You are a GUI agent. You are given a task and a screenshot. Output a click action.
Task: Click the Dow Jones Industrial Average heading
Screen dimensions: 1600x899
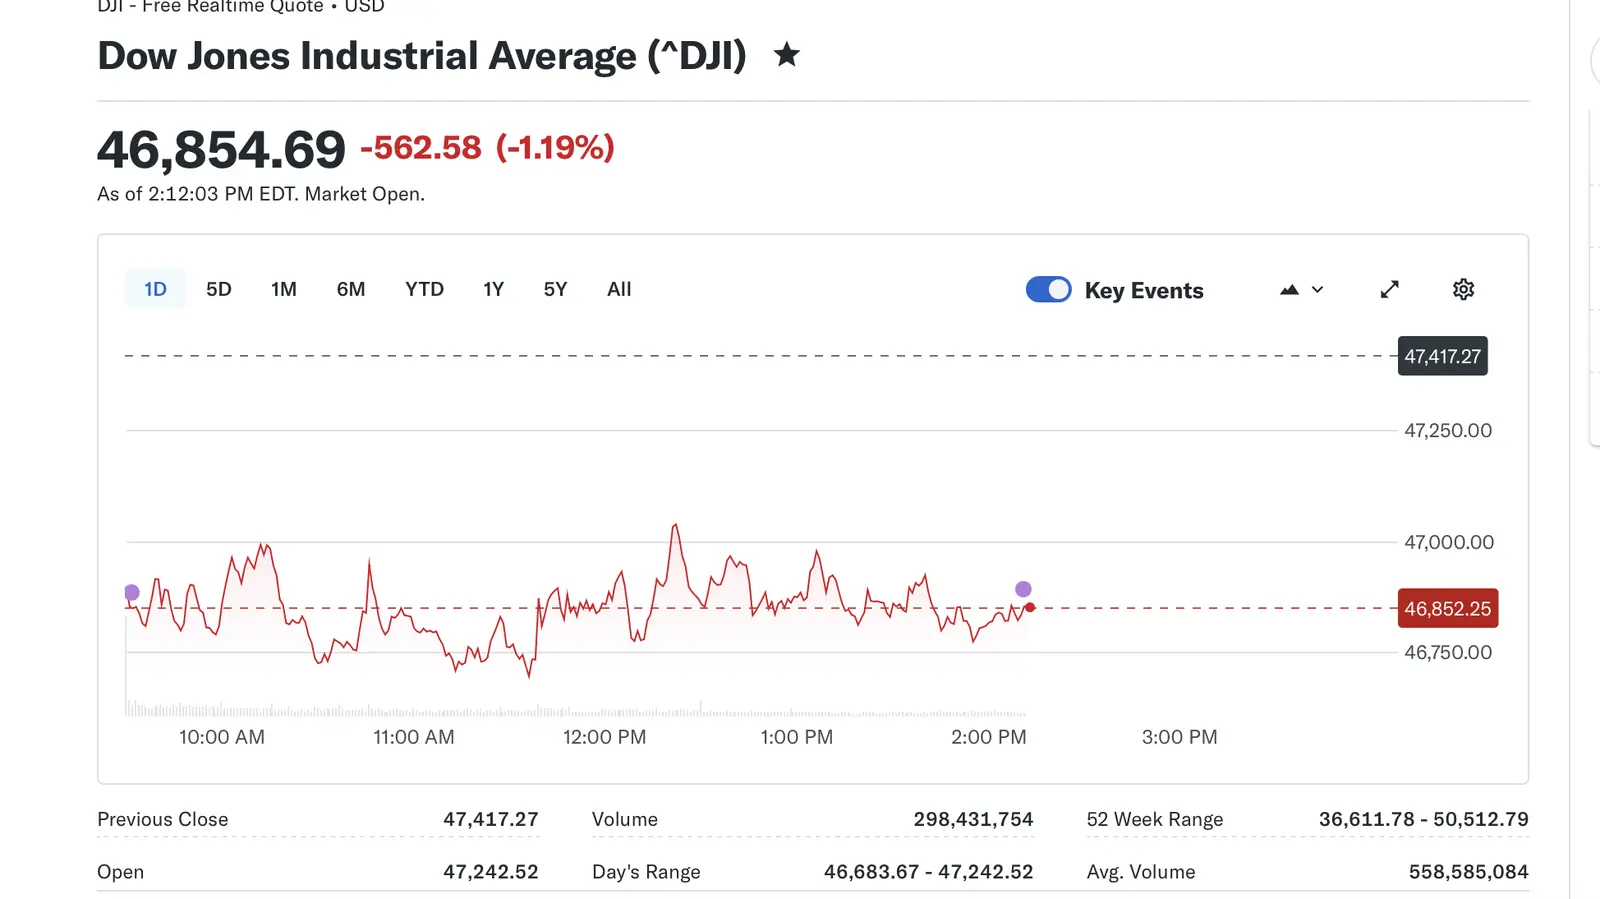(x=422, y=56)
